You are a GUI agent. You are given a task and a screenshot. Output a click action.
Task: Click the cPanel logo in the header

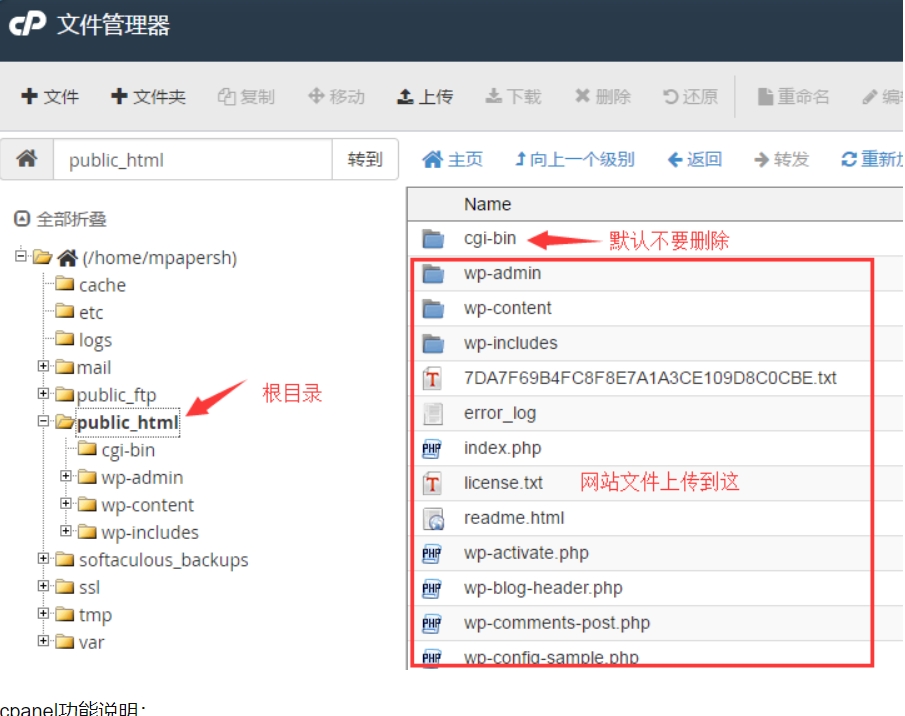pyautogui.click(x=27, y=24)
